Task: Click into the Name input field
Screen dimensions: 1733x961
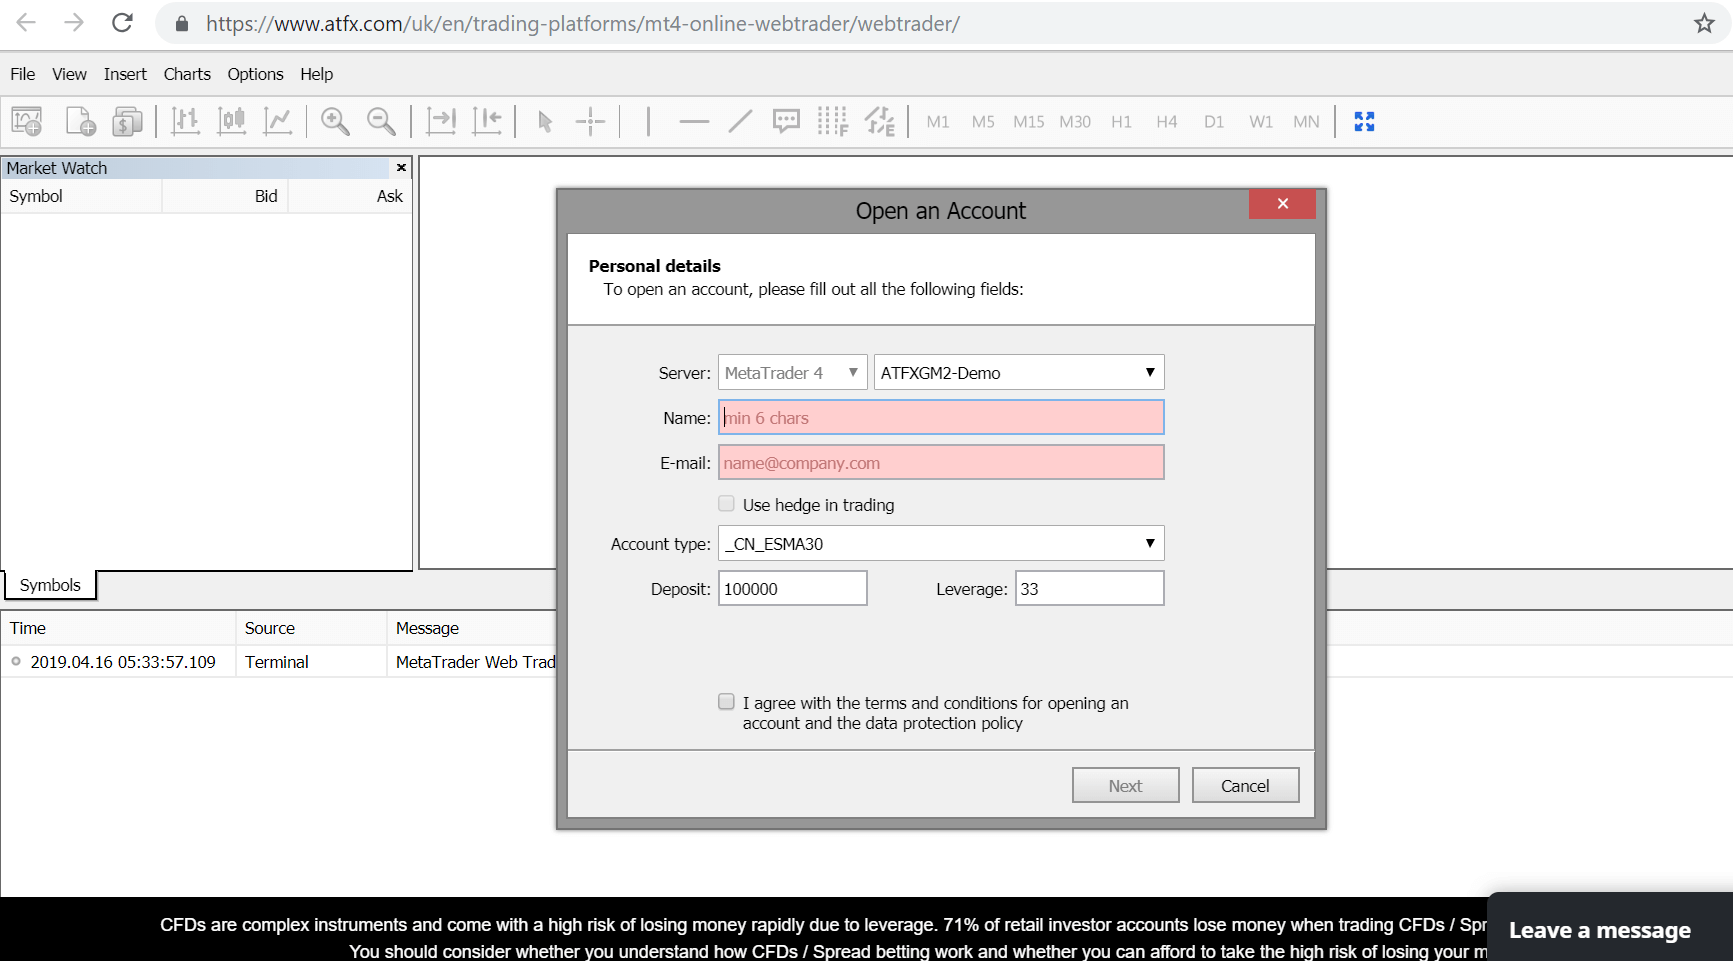Action: 941,418
